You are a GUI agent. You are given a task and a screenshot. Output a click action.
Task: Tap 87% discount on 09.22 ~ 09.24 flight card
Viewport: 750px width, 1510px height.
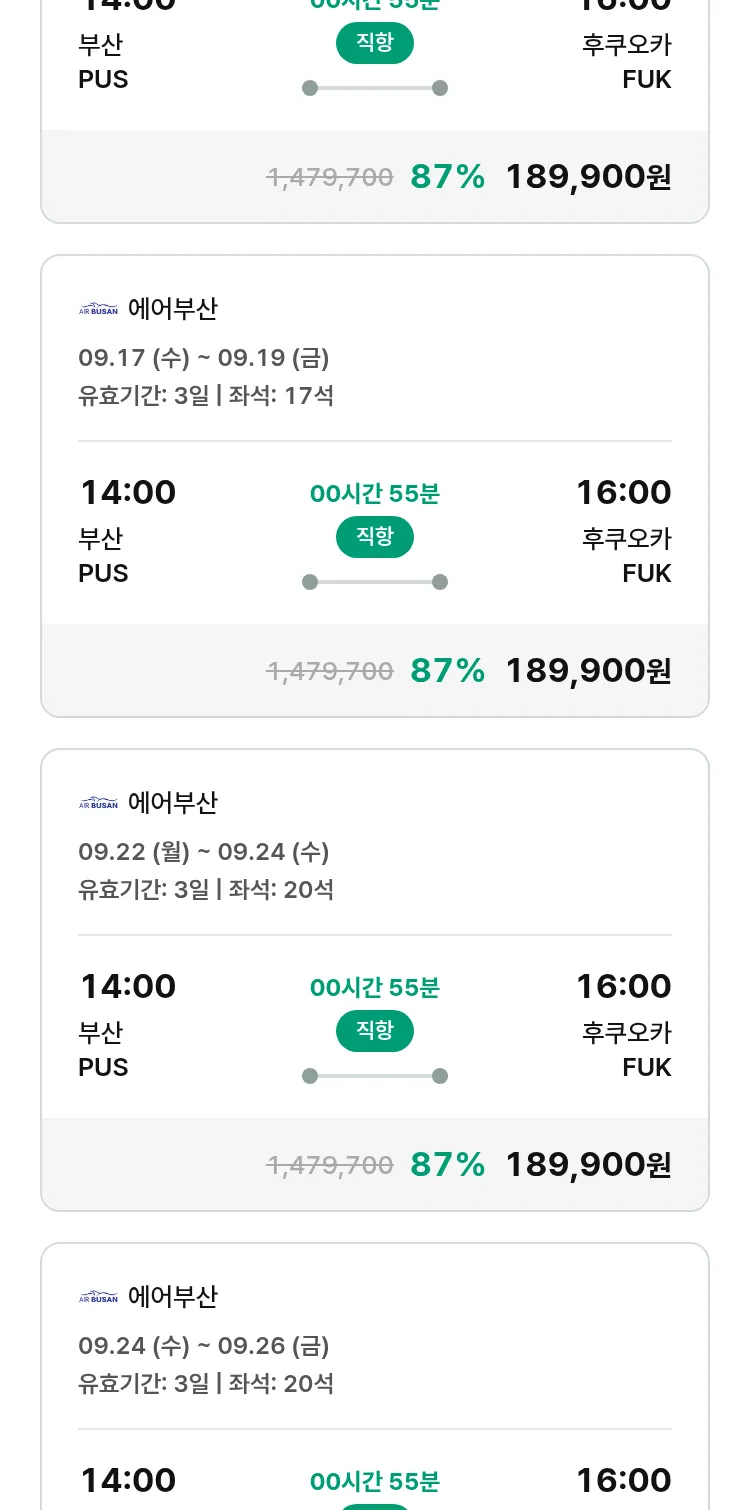pos(448,1164)
